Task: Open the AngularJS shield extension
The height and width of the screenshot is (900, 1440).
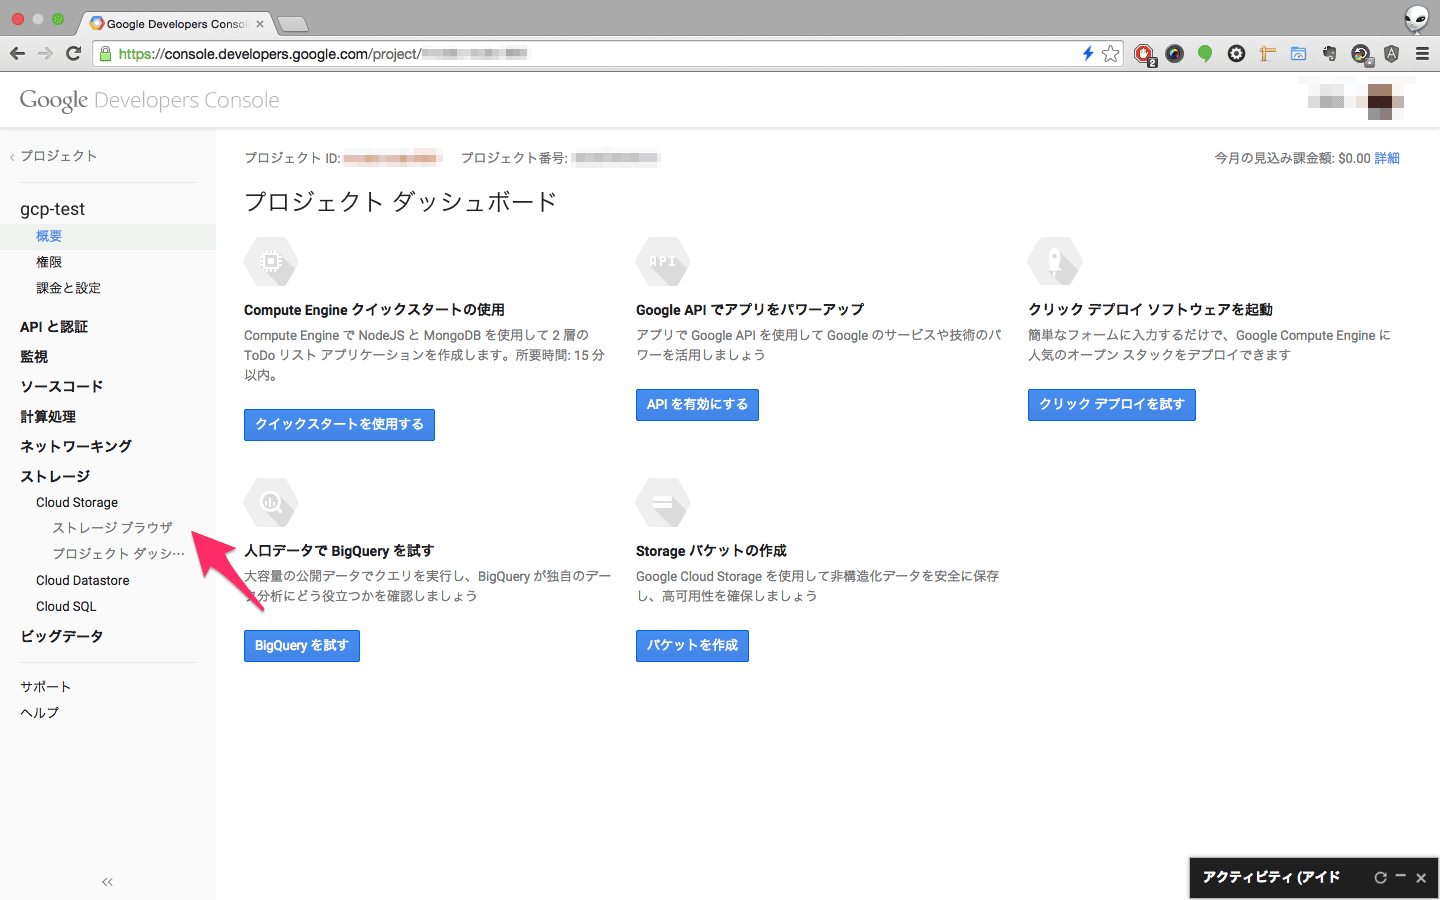Action: (1391, 54)
